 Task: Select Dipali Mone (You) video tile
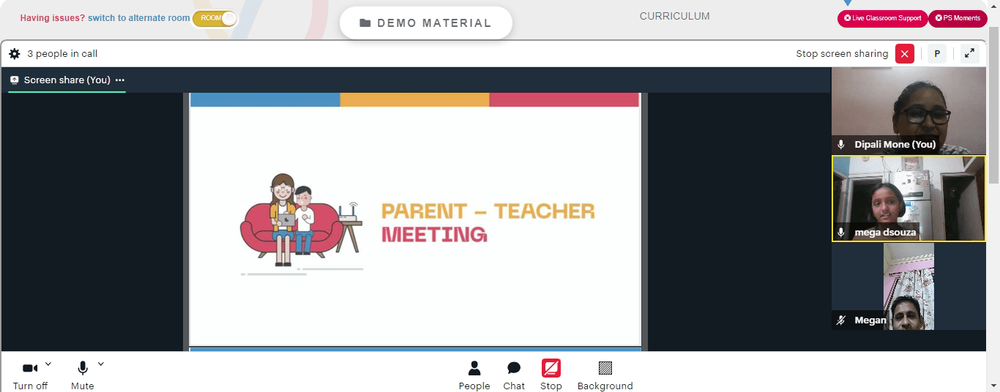click(908, 111)
